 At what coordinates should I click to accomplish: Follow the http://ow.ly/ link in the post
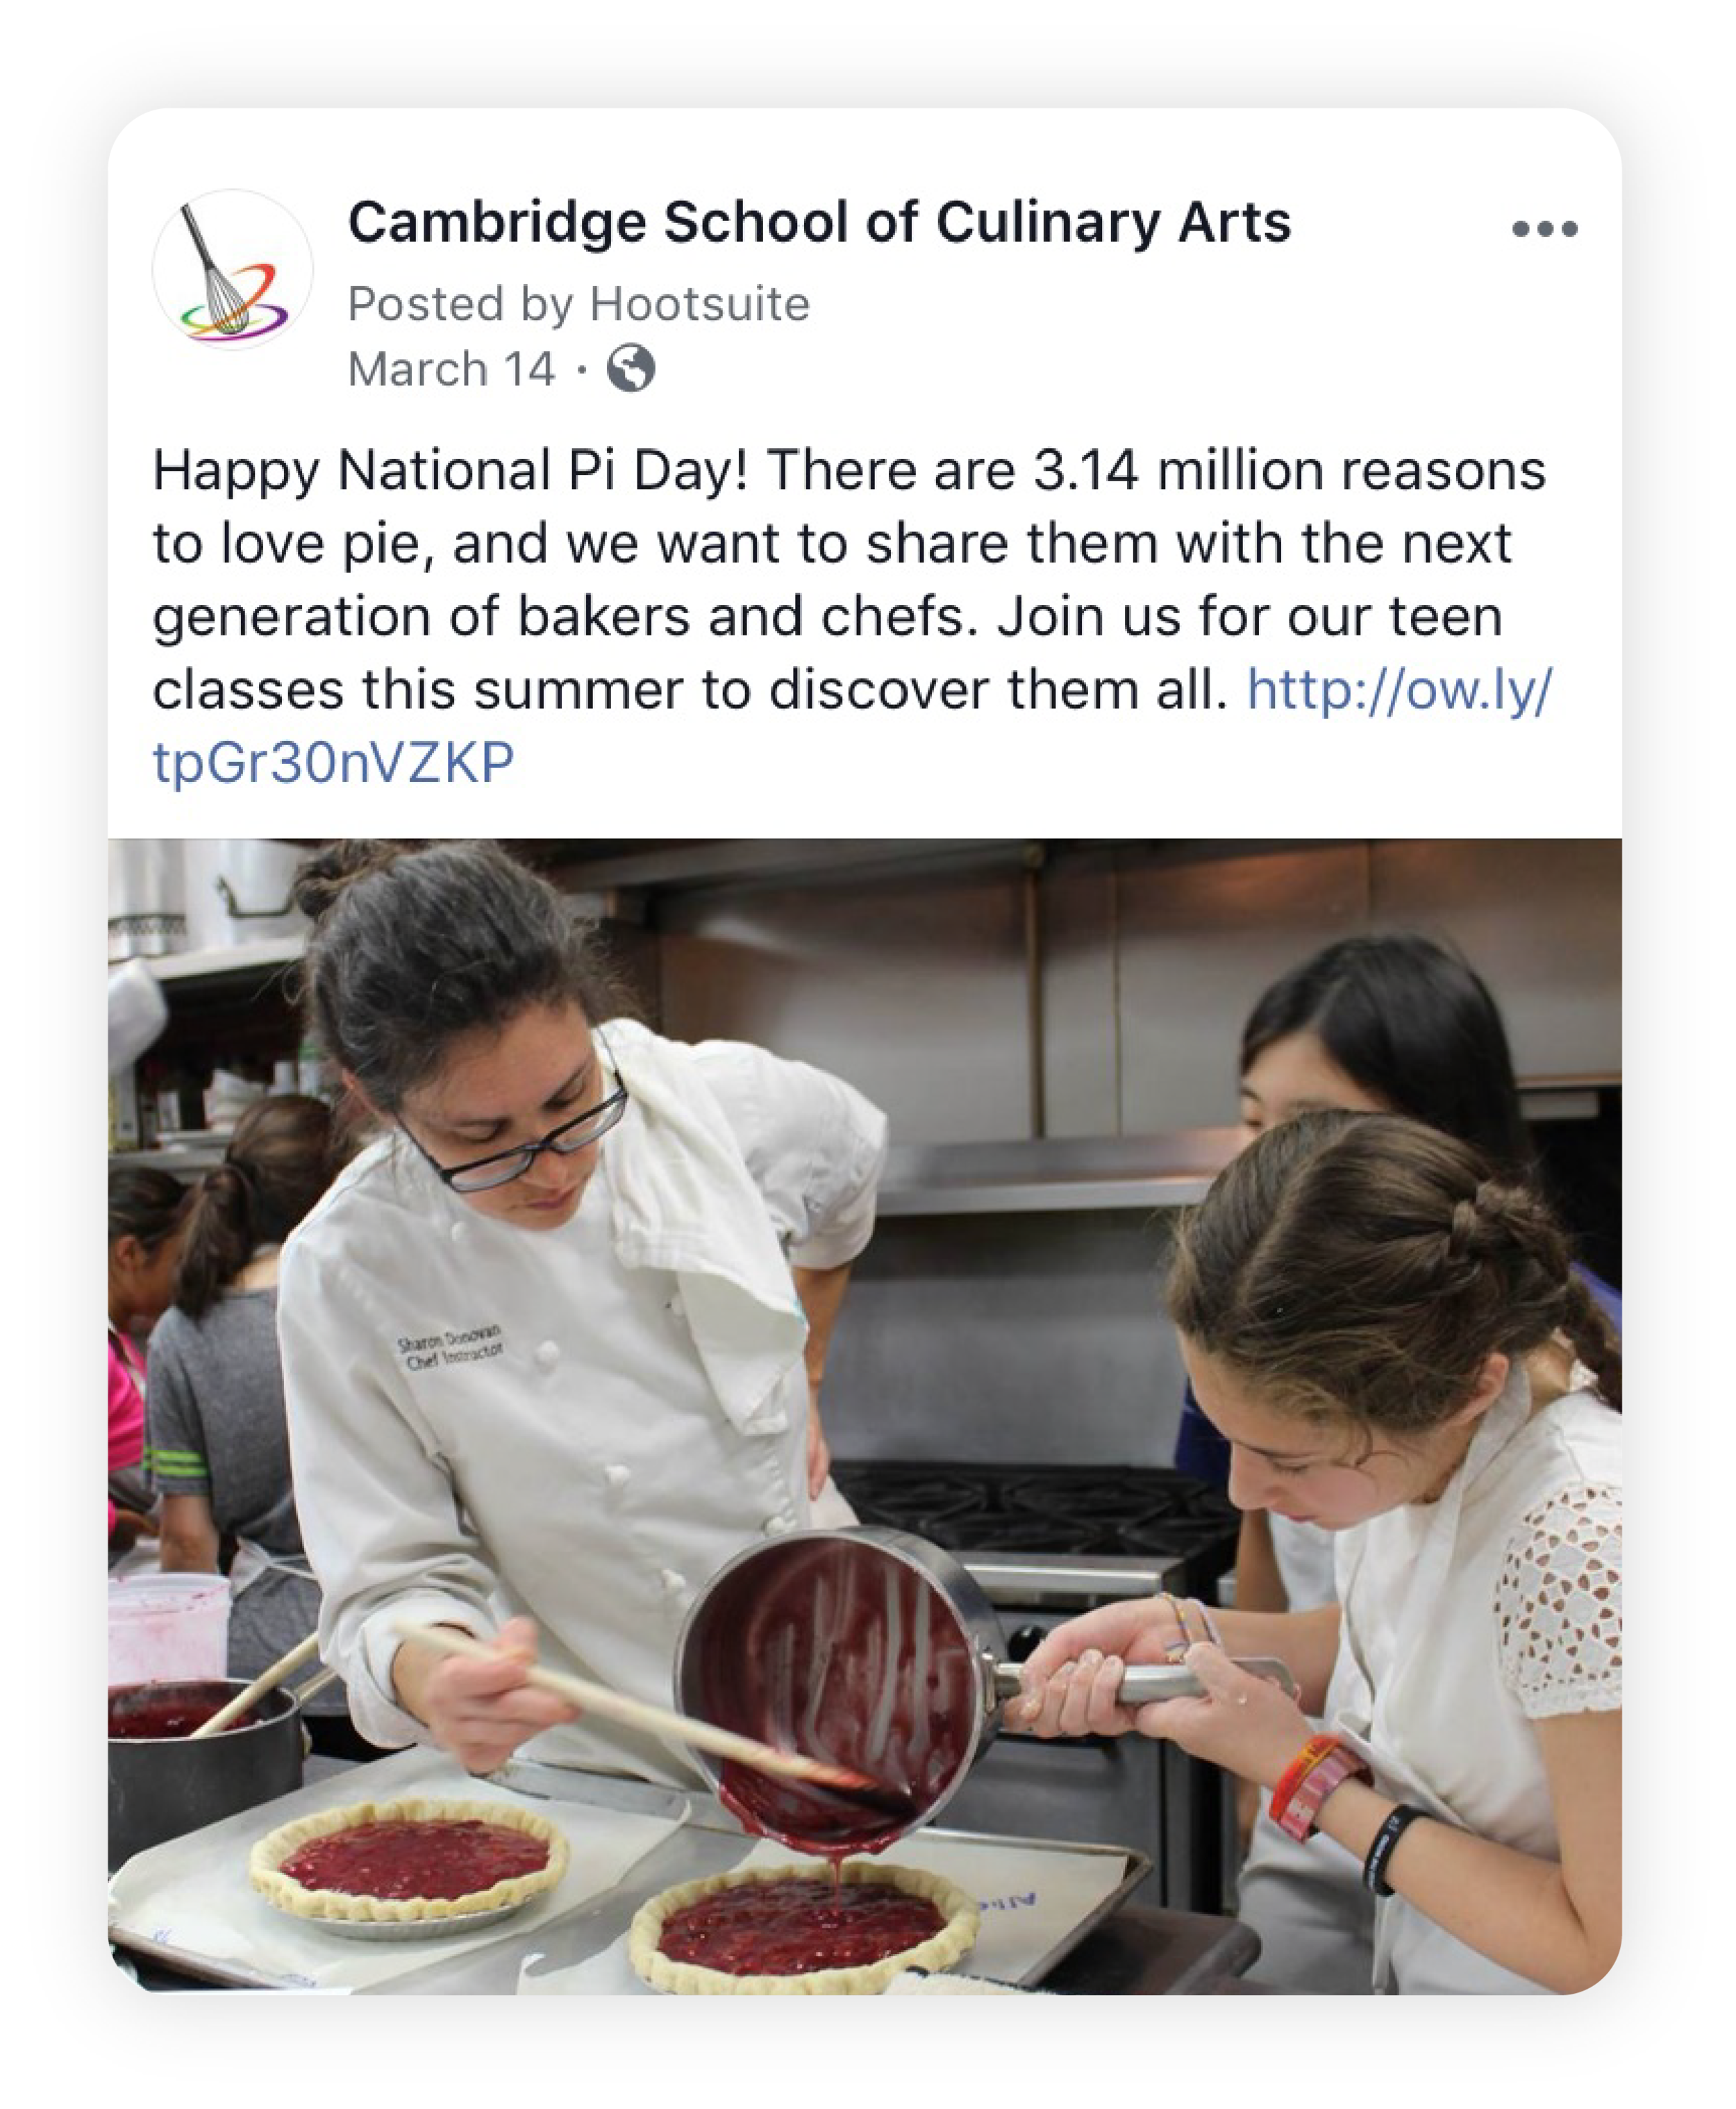tap(1399, 690)
